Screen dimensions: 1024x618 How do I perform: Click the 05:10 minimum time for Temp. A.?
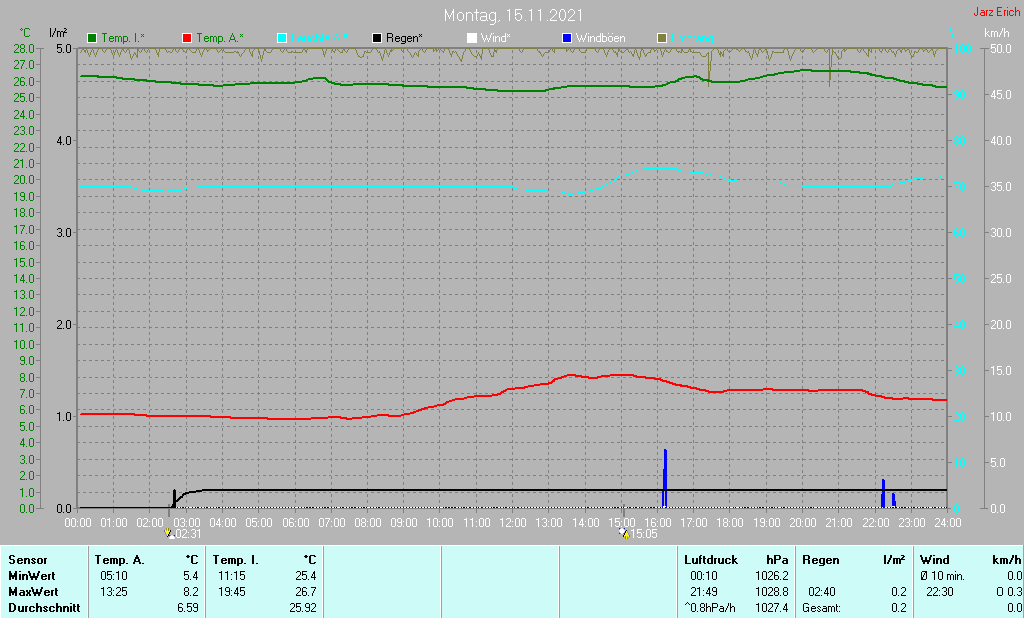(x=114, y=576)
